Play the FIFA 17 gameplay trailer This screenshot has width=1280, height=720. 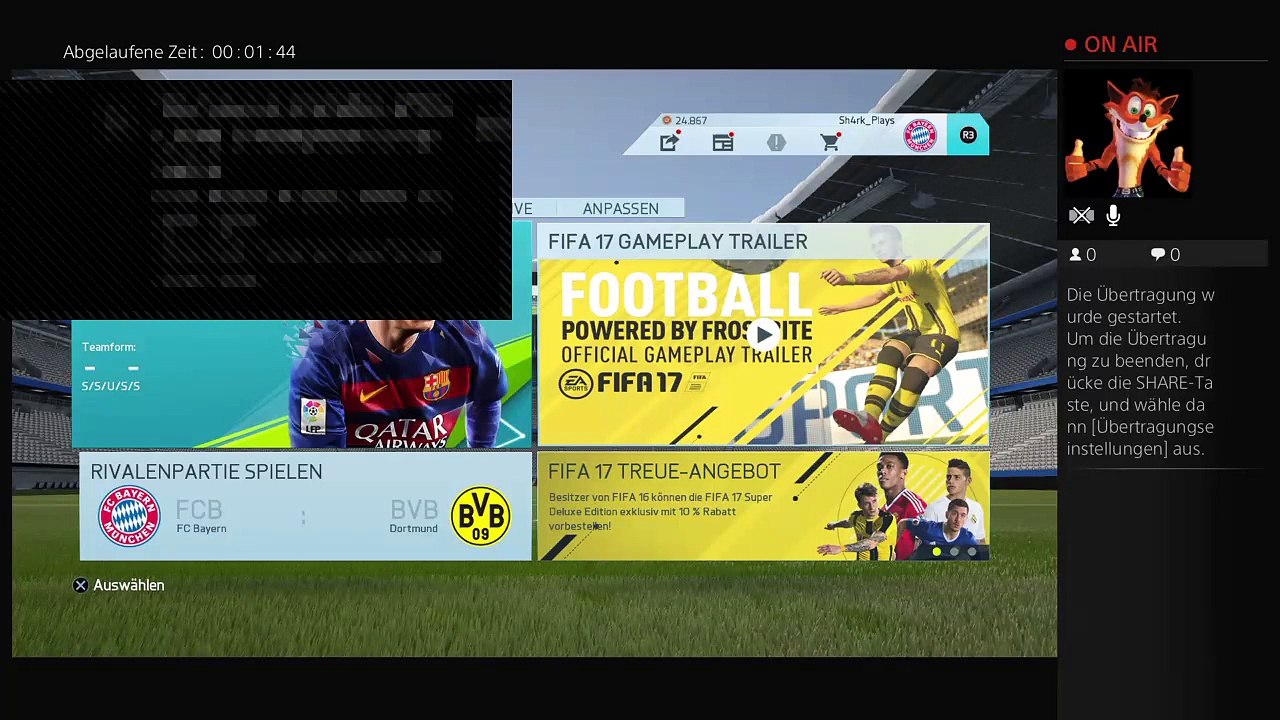tap(763, 334)
